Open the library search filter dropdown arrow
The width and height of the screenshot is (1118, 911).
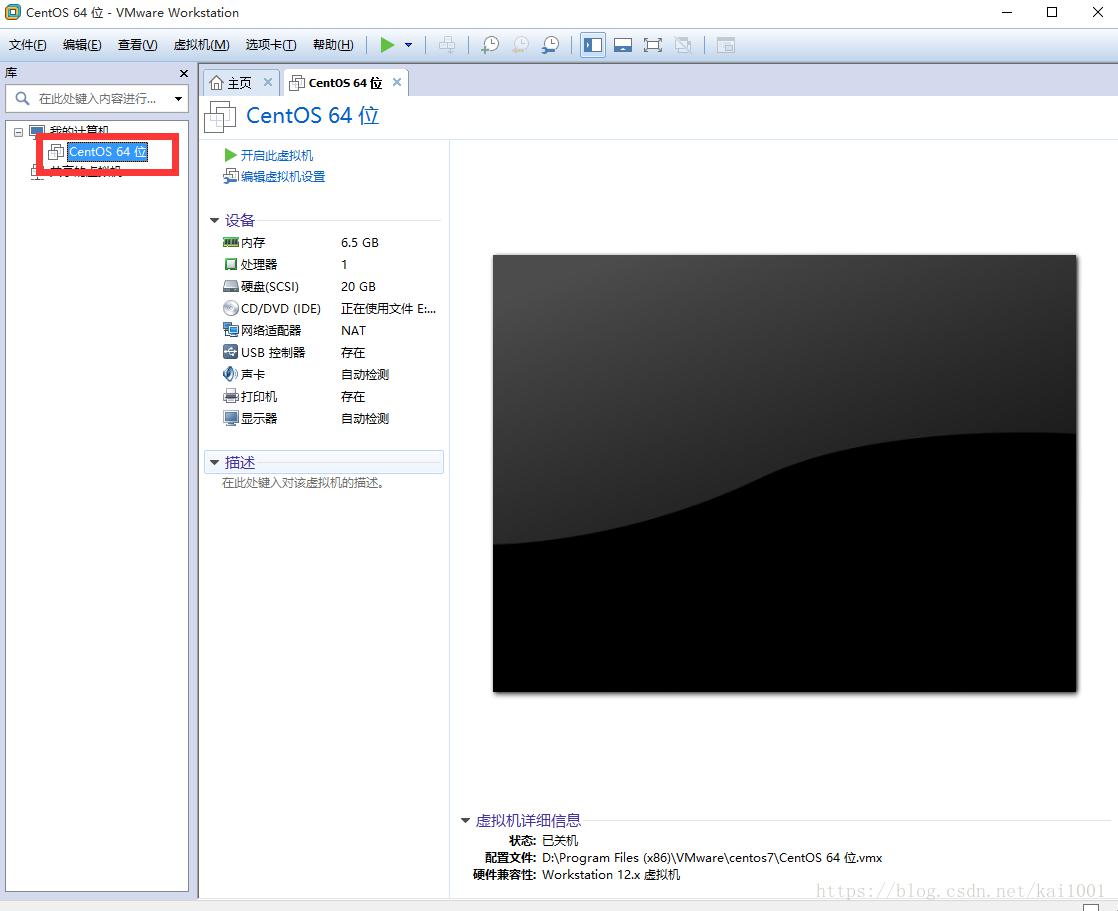tap(178, 98)
